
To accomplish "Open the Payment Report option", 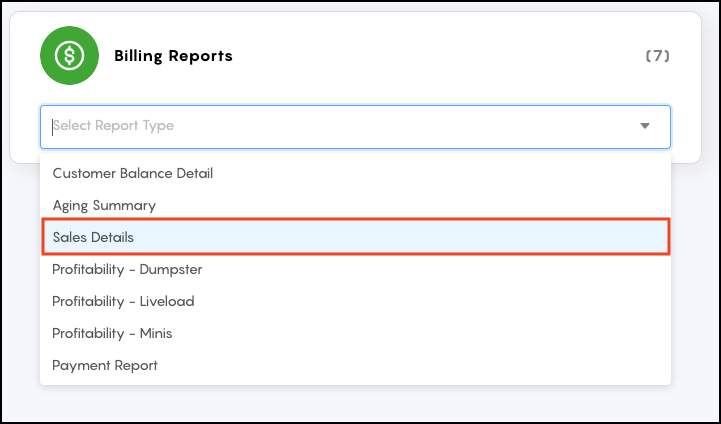I will [355, 365].
